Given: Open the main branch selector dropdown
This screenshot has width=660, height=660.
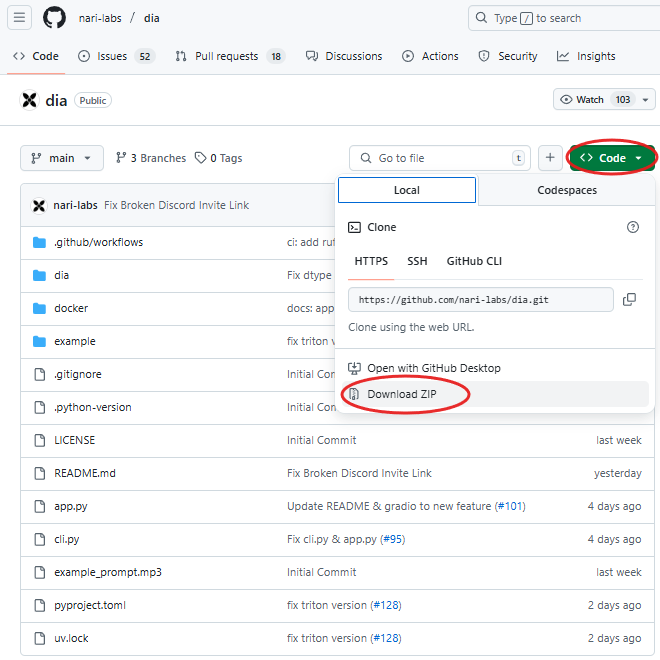Looking at the screenshot, I should pyautogui.click(x=62, y=158).
